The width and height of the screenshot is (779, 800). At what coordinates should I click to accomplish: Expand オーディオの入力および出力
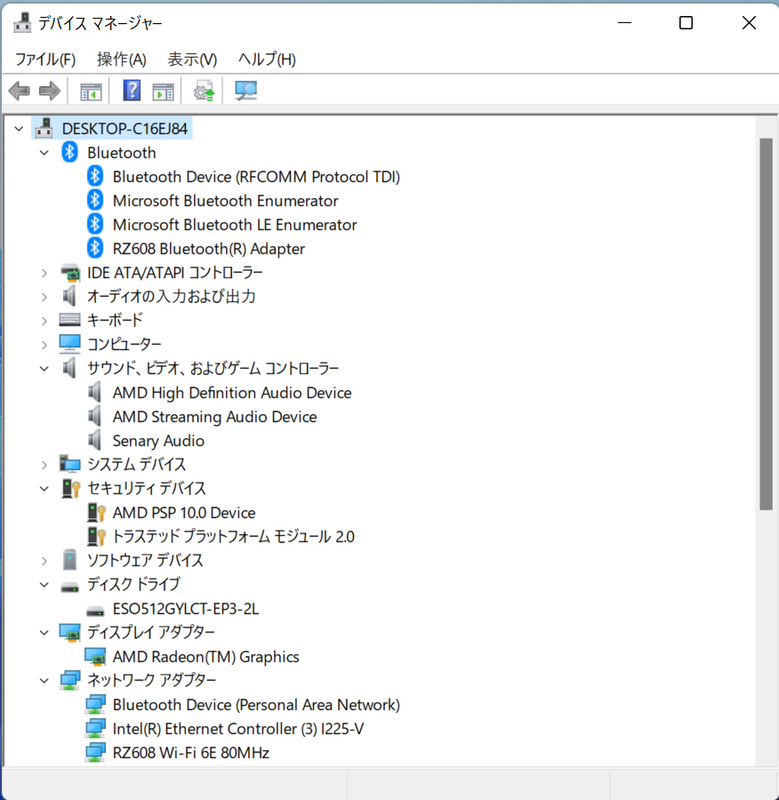point(44,296)
